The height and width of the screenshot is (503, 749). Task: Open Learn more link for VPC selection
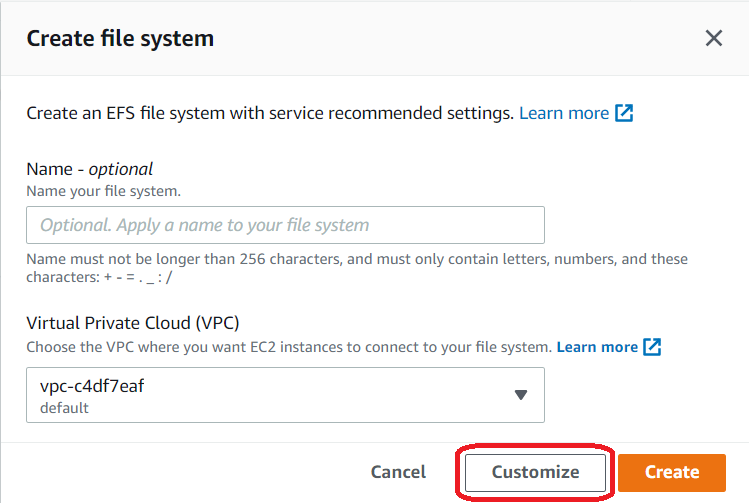pyautogui.click(x=597, y=347)
